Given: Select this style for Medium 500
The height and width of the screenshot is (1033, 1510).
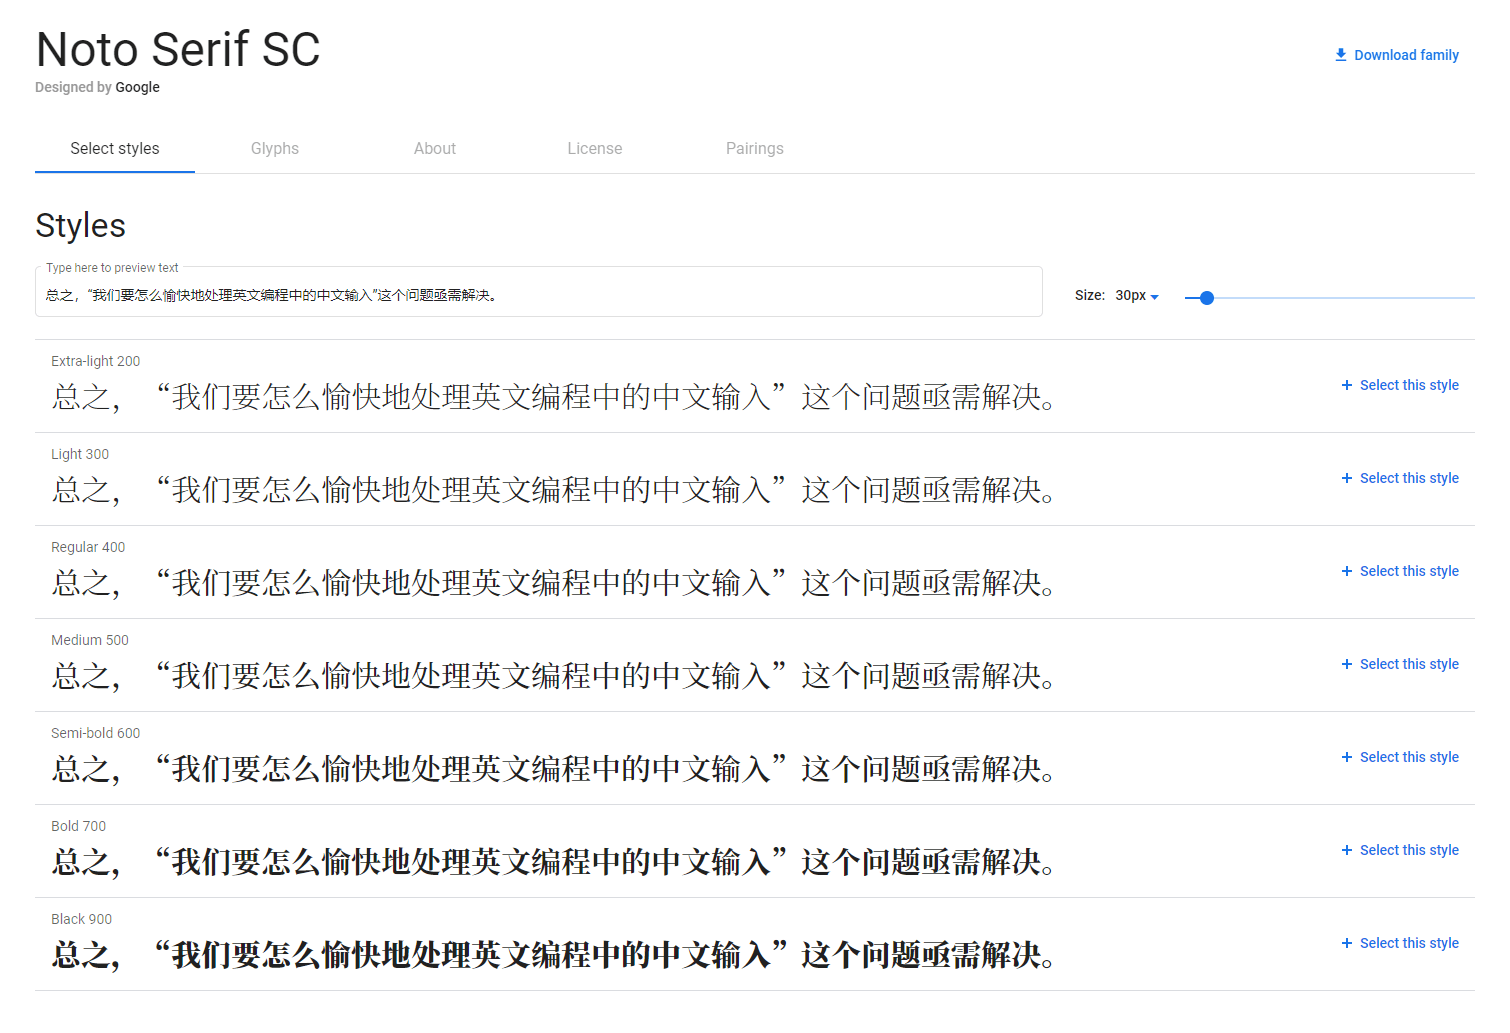Looking at the screenshot, I should tap(1400, 664).
